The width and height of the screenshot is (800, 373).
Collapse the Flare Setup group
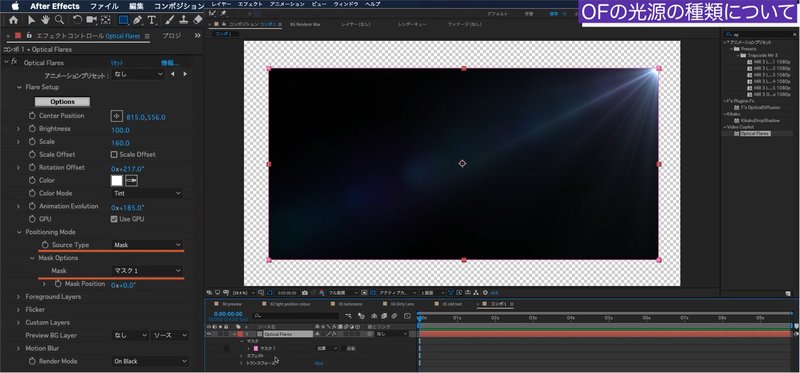click(x=19, y=87)
